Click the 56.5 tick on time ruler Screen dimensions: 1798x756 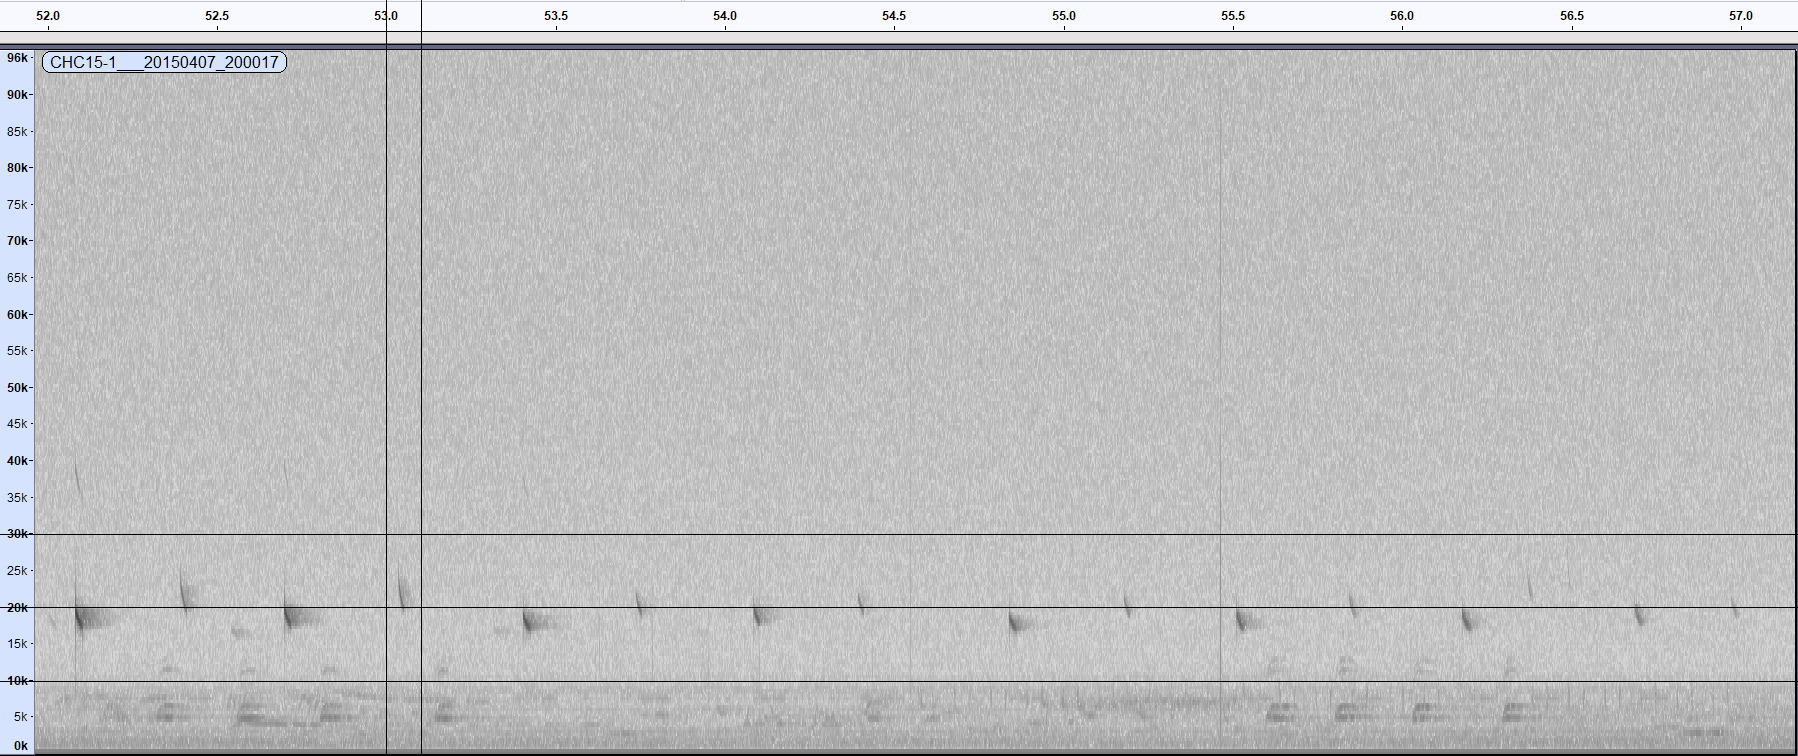[1572, 16]
